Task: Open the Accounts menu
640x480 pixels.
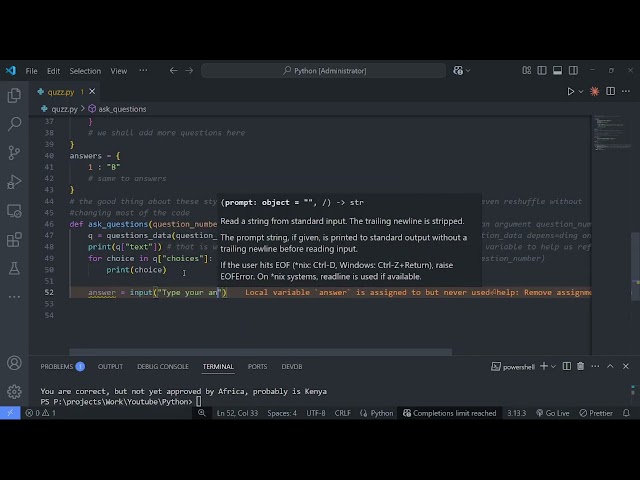Action: click(x=14, y=363)
